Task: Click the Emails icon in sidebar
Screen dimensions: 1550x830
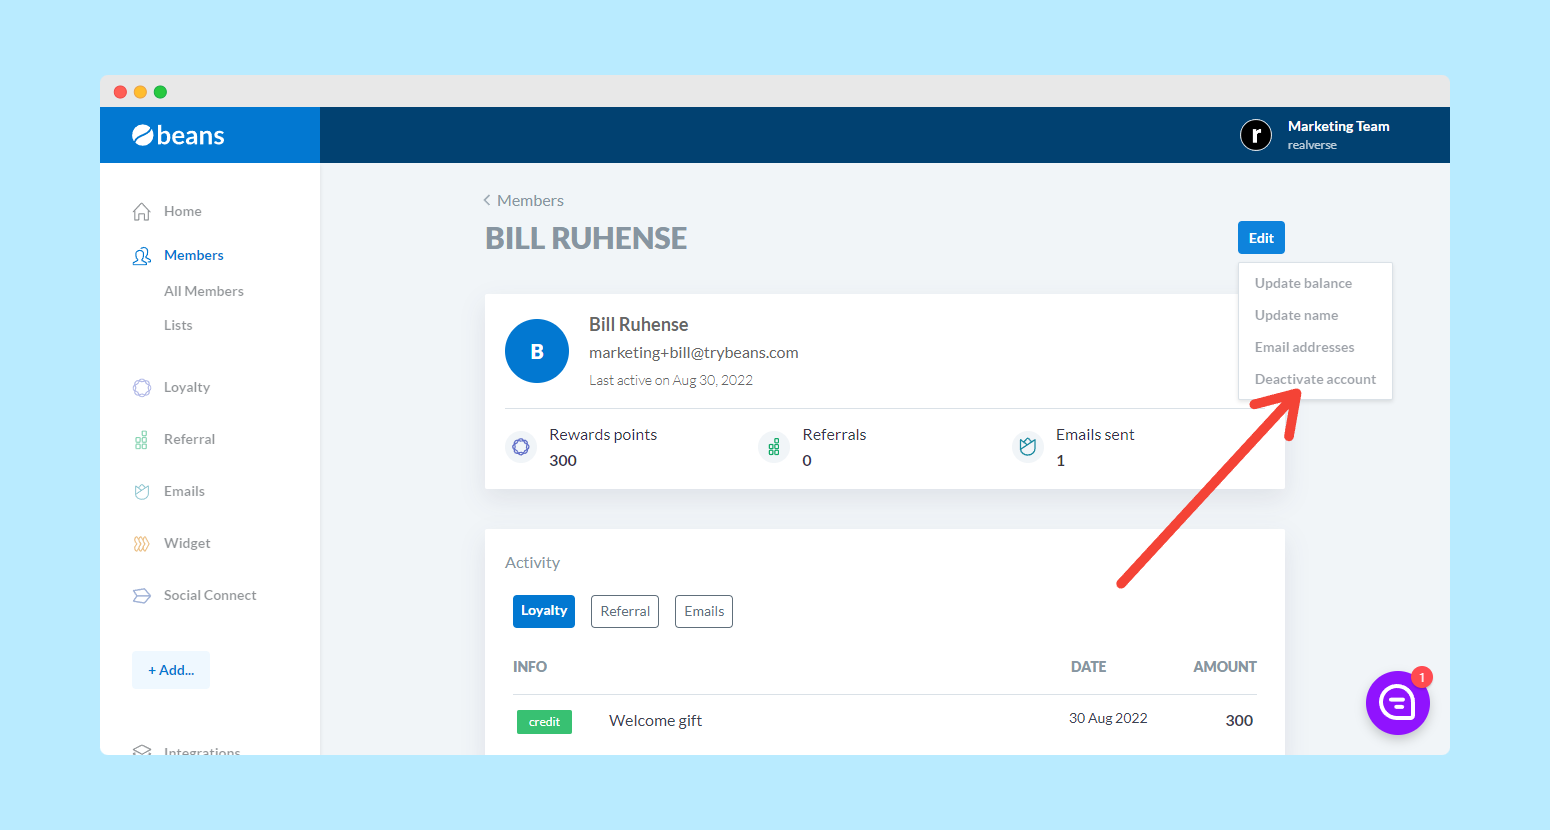Action: click(142, 492)
